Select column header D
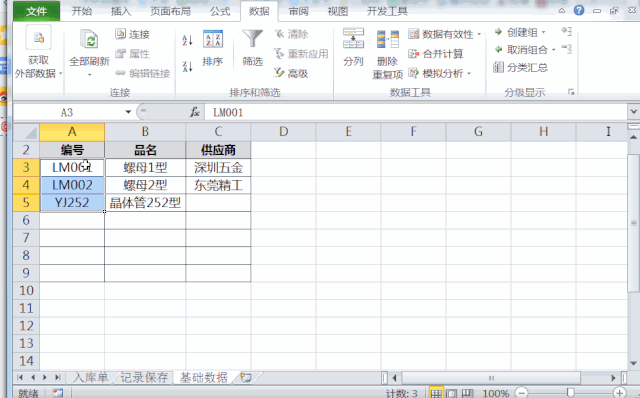 [283, 132]
